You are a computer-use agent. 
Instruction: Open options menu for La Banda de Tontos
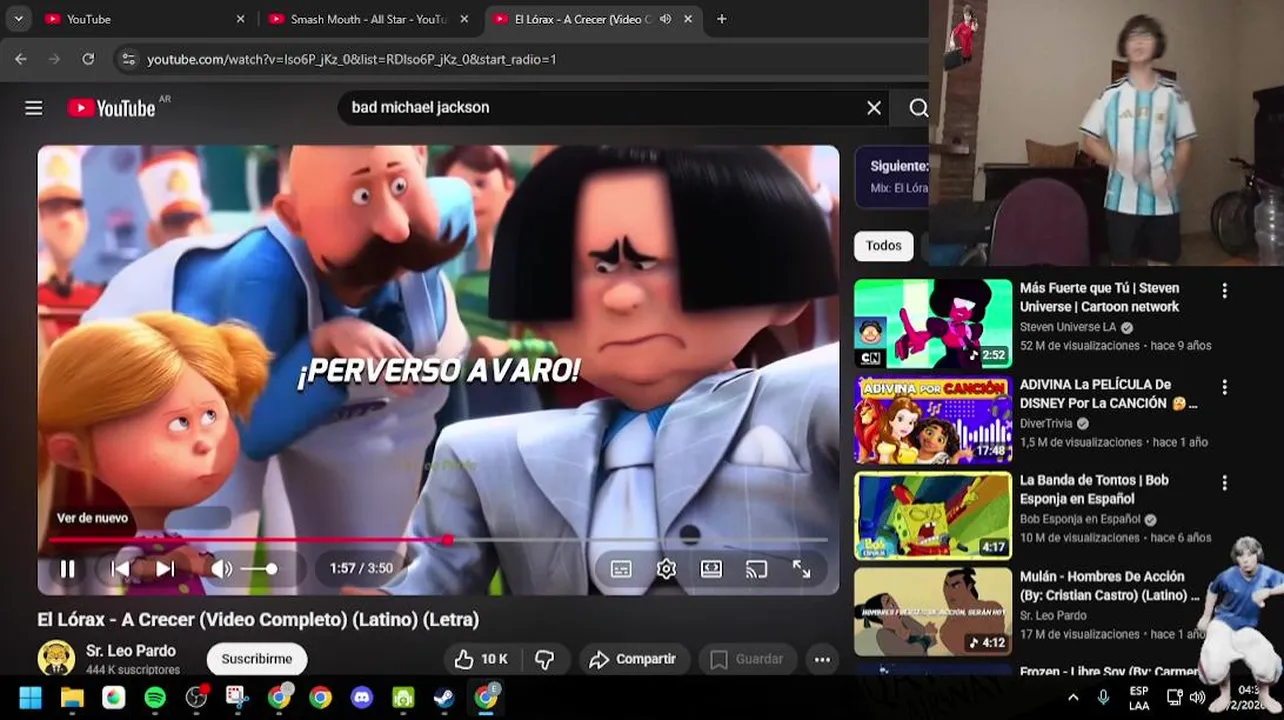[x=1224, y=483]
